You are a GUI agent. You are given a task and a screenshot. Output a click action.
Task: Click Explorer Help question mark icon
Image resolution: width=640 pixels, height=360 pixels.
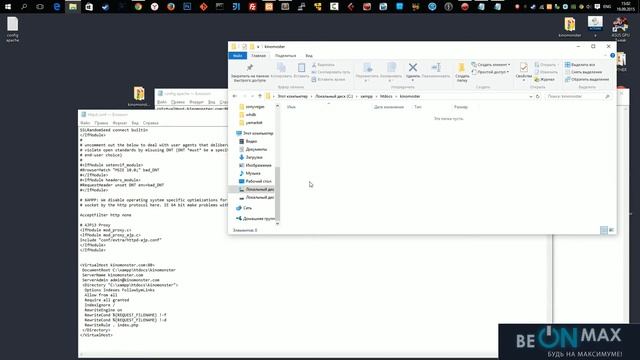612,56
